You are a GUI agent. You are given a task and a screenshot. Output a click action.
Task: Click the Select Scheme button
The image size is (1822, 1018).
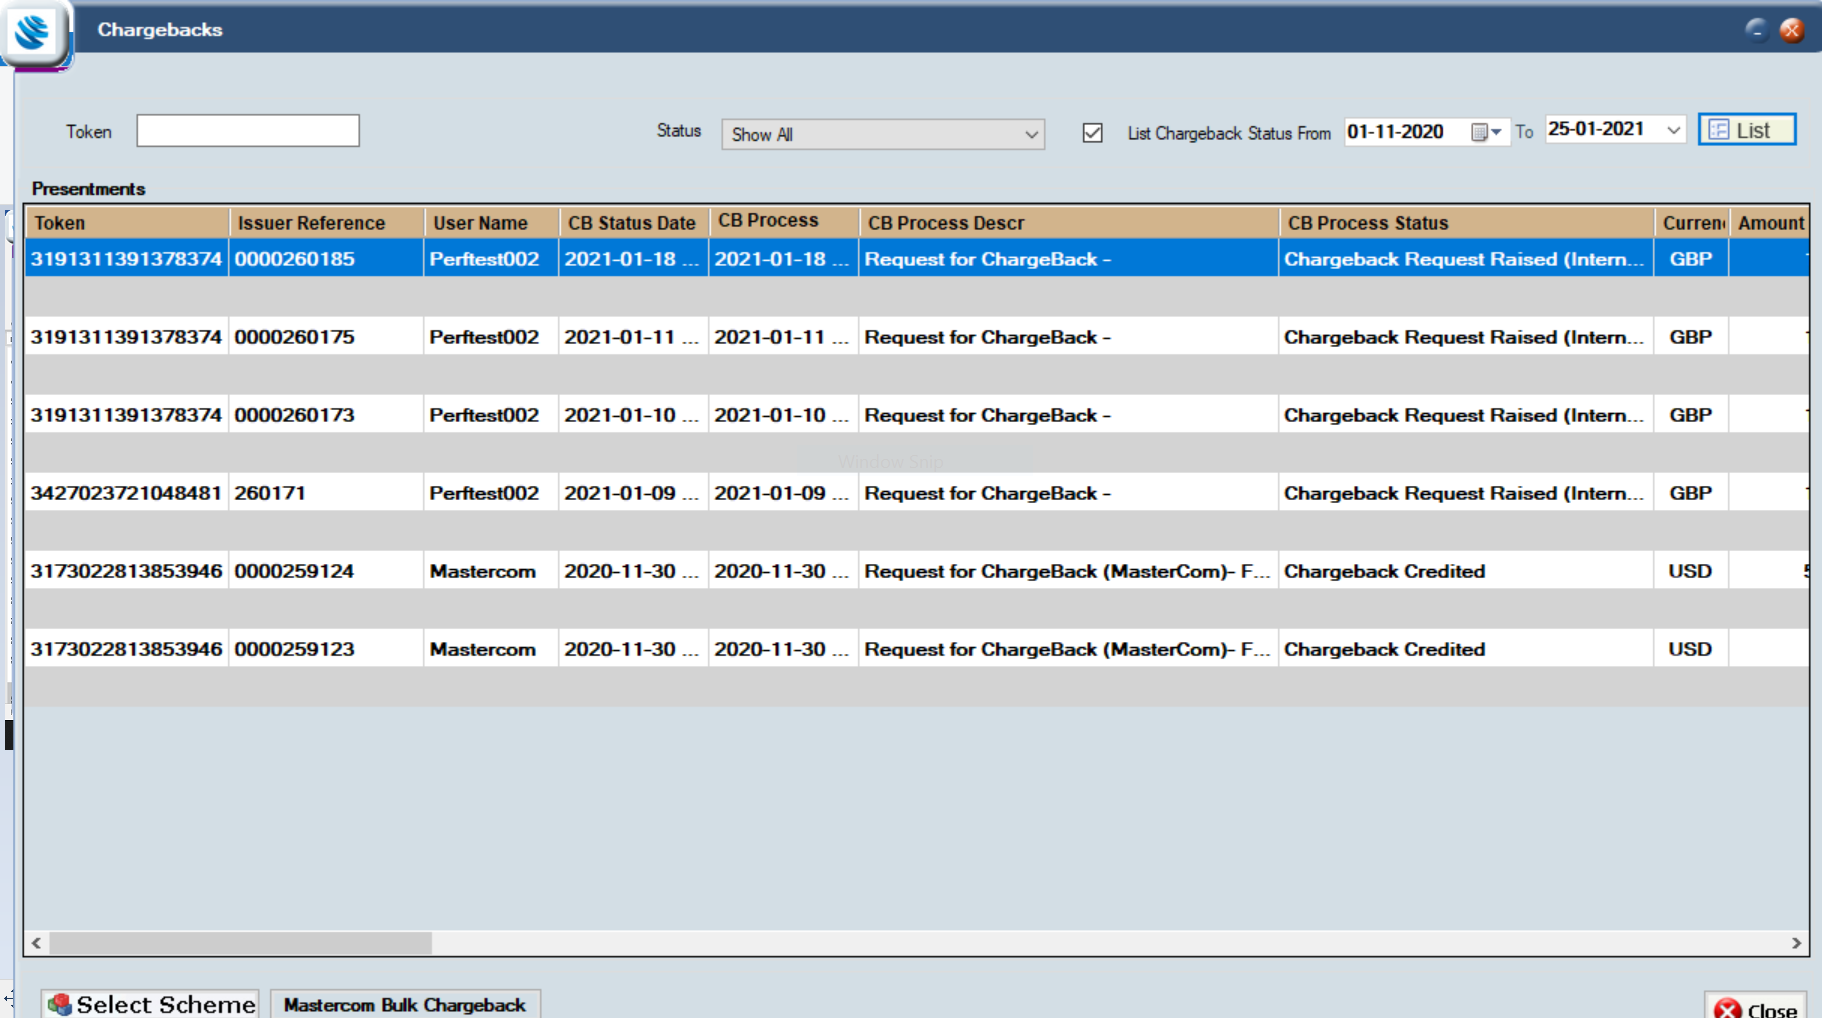click(150, 1004)
